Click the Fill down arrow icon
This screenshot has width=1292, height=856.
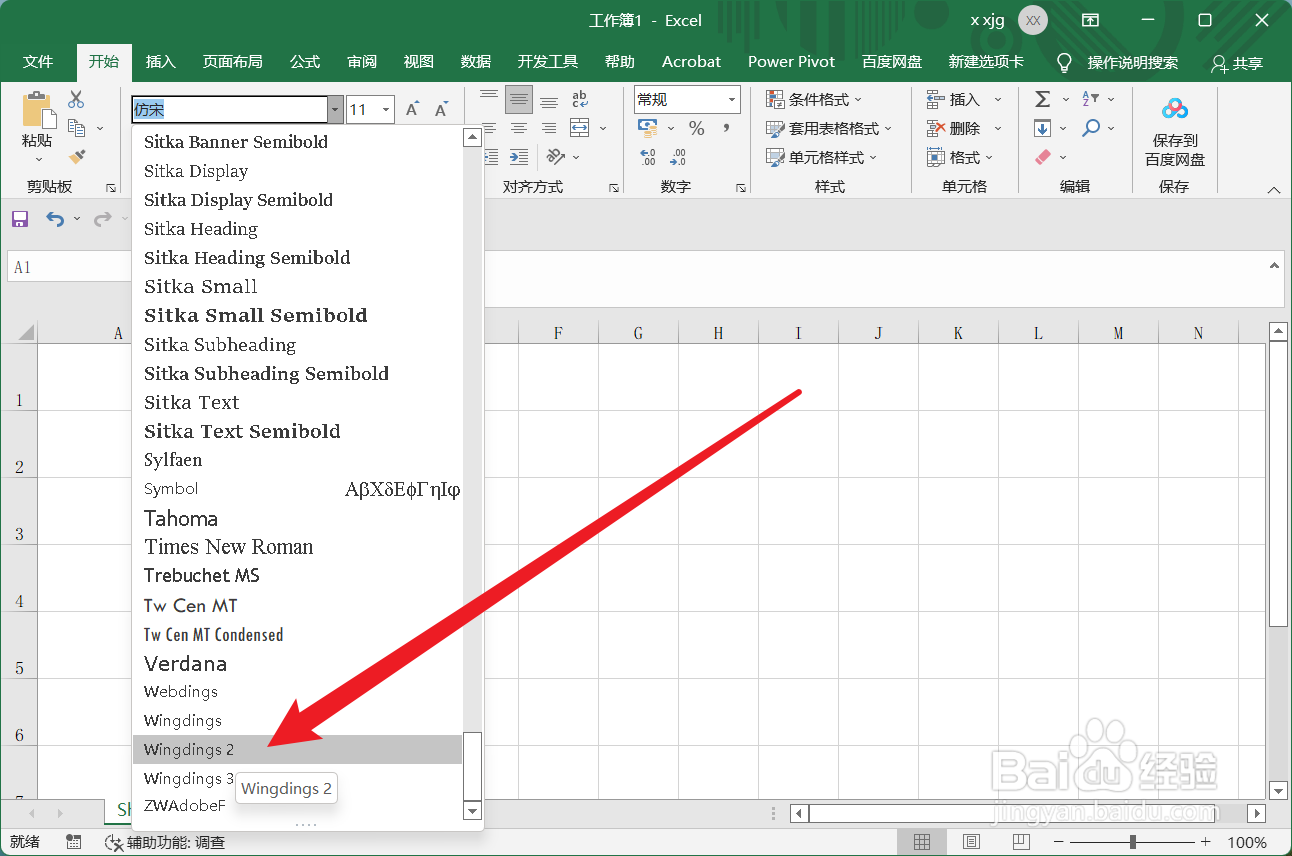tap(1042, 128)
